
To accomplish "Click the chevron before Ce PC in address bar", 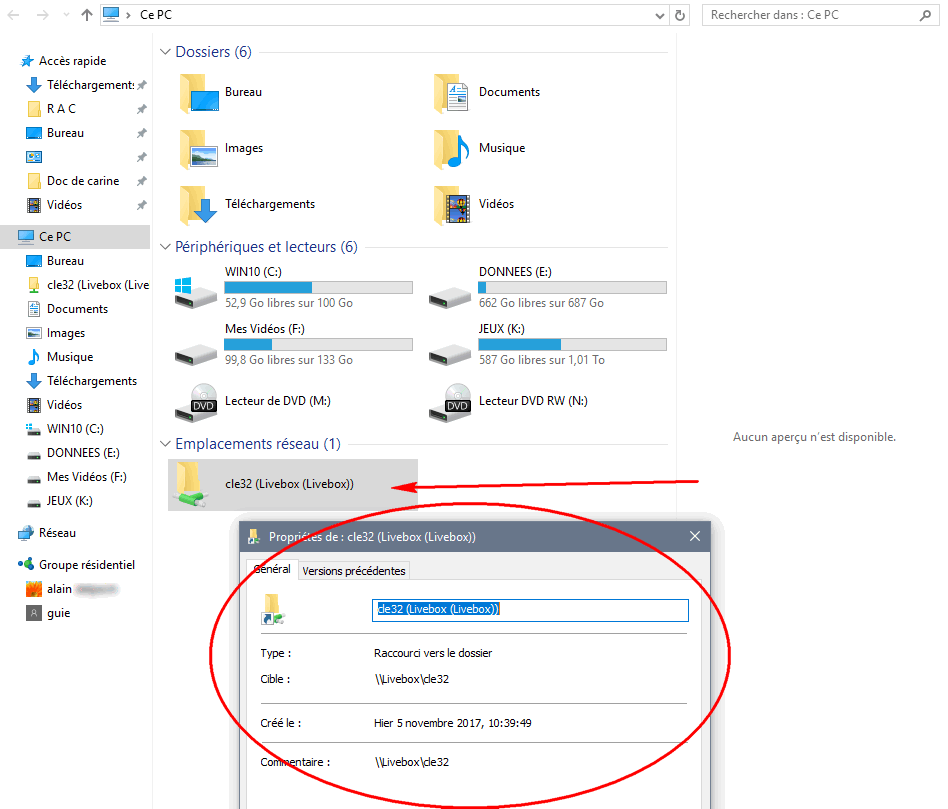I will click(128, 15).
